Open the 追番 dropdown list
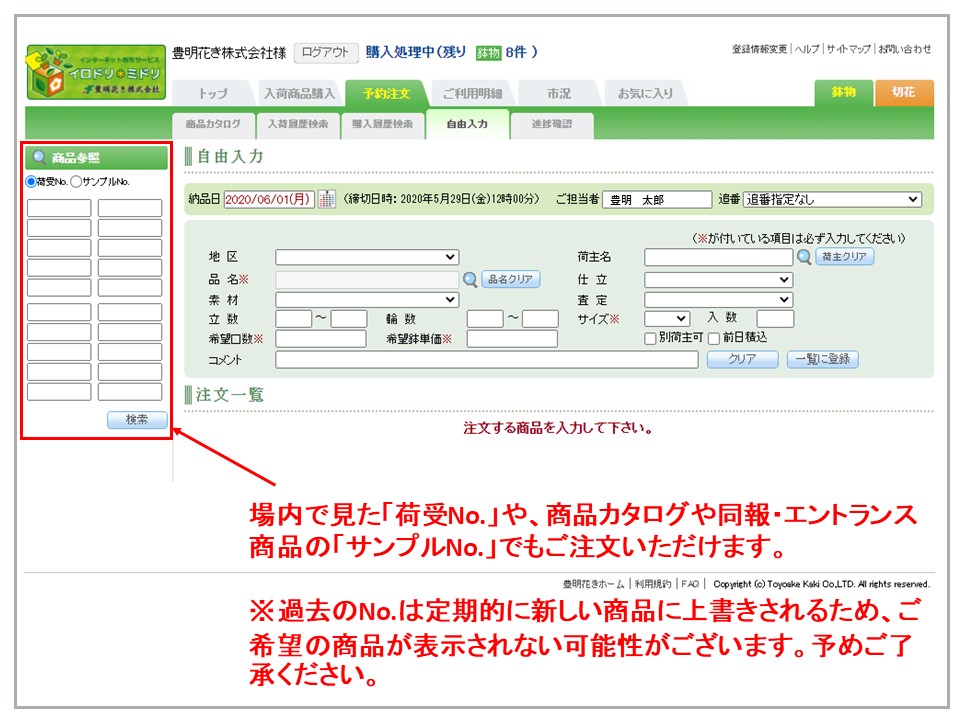This screenshot has width=960, height=720. 832,200
